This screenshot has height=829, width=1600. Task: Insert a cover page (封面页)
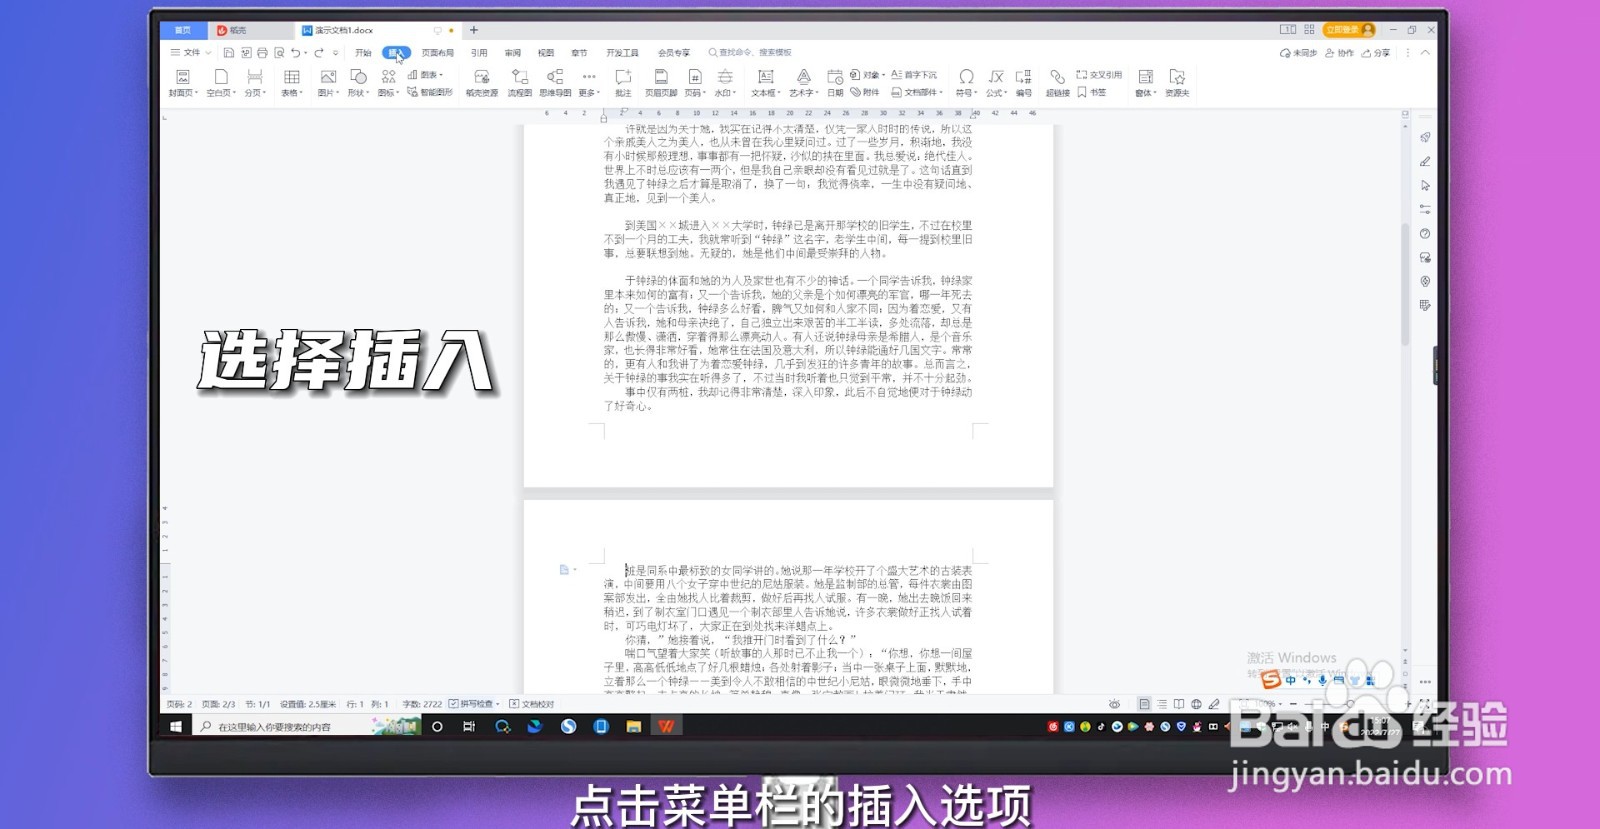[182, 83]
